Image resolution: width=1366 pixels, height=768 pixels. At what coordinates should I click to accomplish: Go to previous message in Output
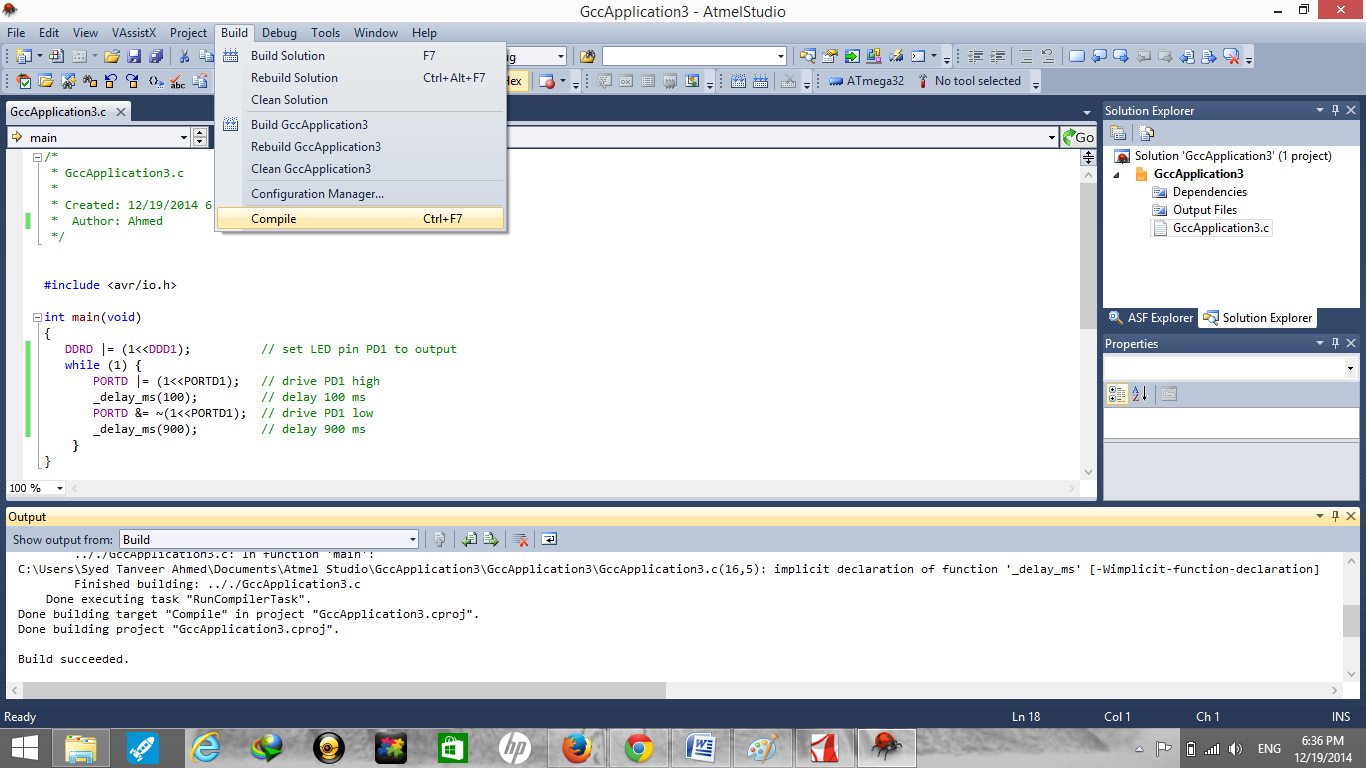[469, 539]
